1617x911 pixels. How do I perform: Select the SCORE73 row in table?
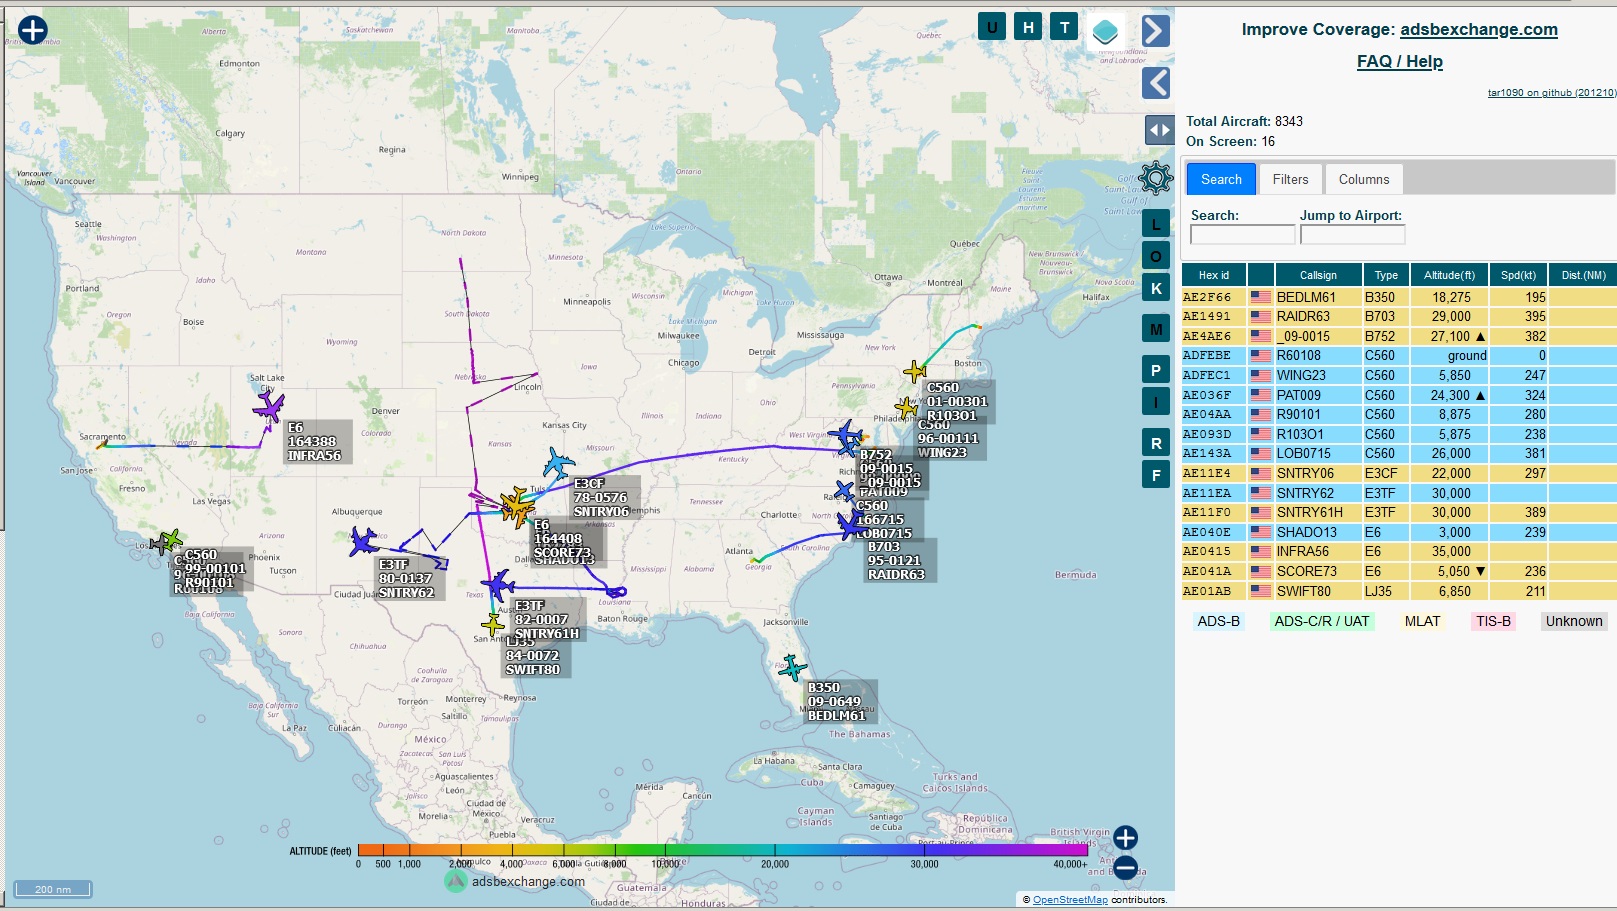coord(1399,571)
